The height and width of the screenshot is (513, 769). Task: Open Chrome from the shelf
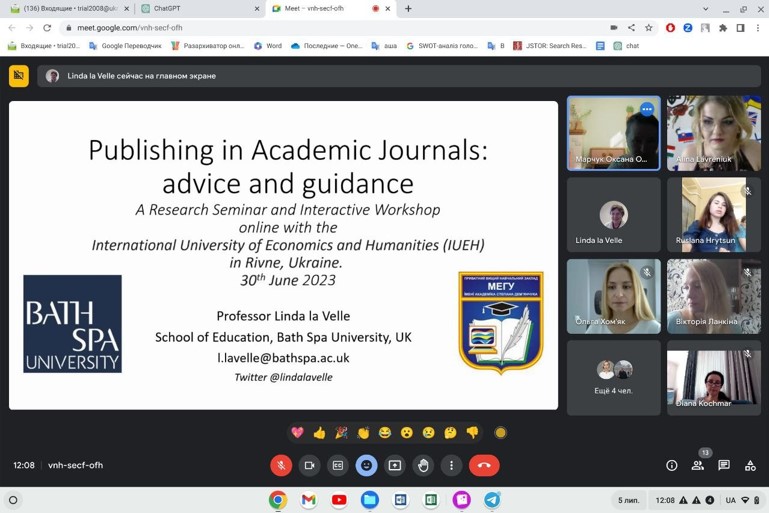point(278,500)
